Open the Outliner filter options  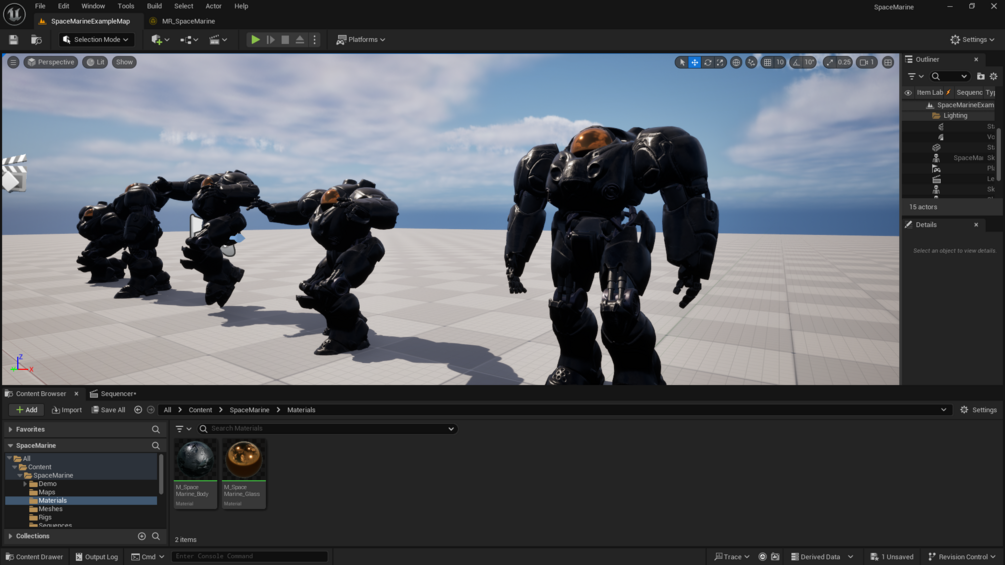click(x=915, y=76)
